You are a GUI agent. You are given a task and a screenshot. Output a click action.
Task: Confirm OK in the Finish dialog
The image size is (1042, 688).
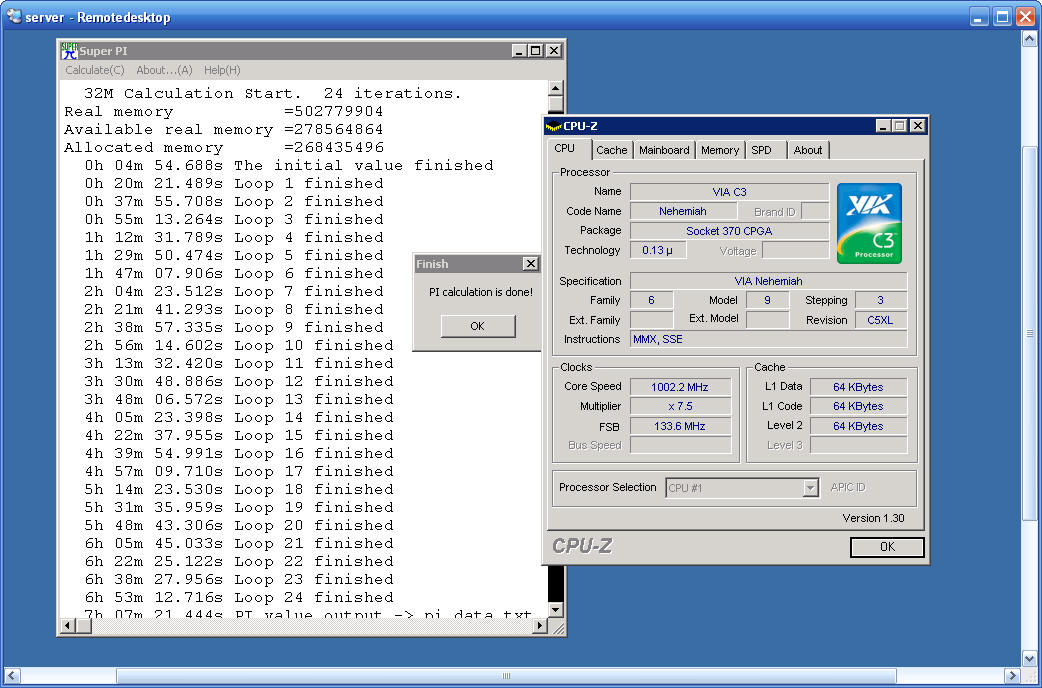tap(478, 326)
